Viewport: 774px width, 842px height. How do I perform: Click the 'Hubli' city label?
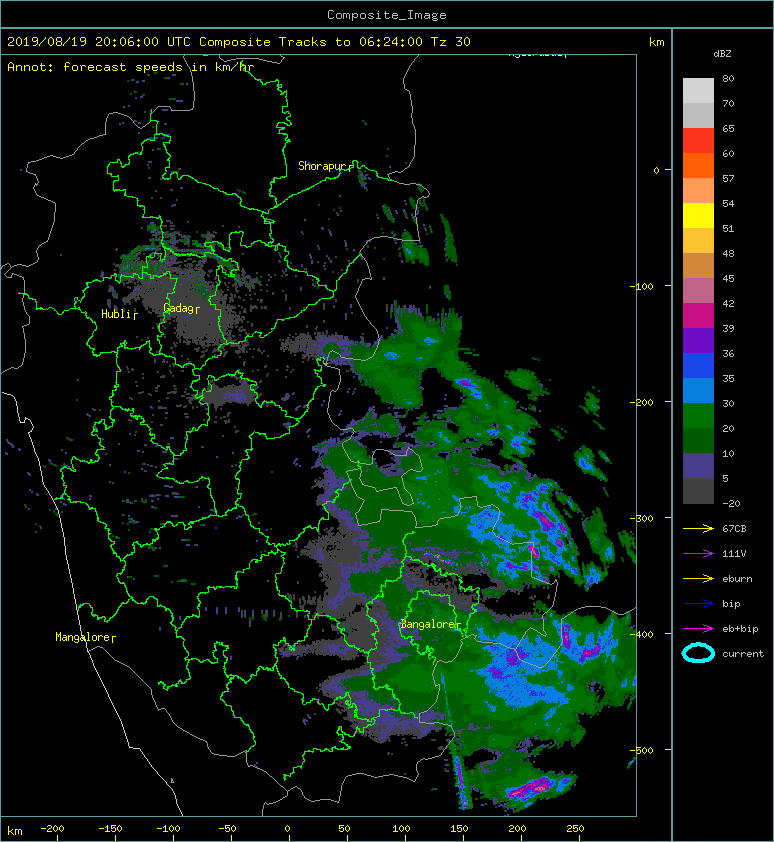tap(116, 314)
